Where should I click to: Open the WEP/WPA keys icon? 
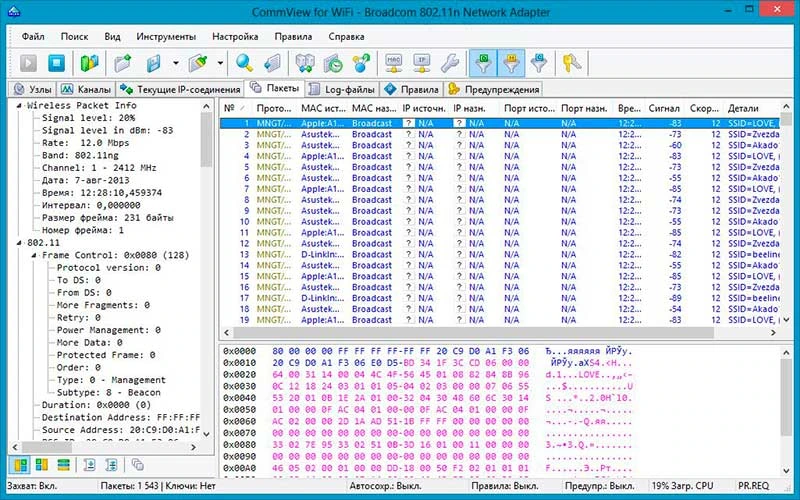point(571,63)
